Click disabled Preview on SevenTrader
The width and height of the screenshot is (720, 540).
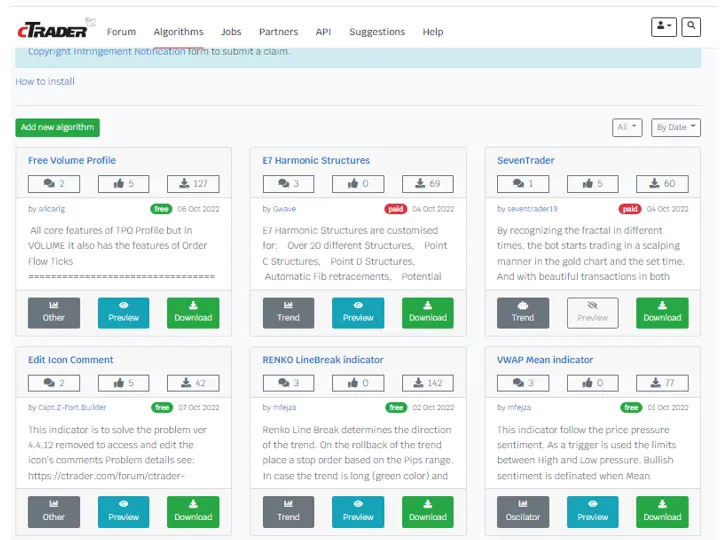pyautogui.click(x=593, y=313)
